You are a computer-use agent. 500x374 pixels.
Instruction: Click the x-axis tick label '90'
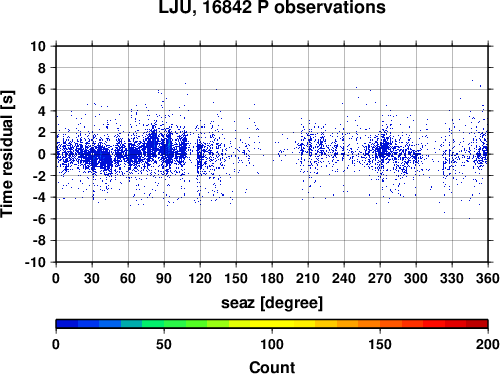[164, 278]
